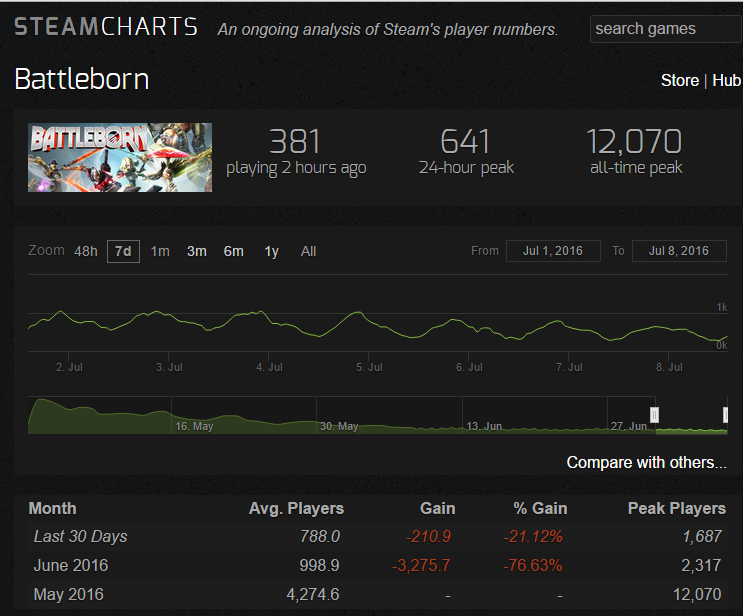Click the 2. Jul axis label
743x616 pixels.
69,367
